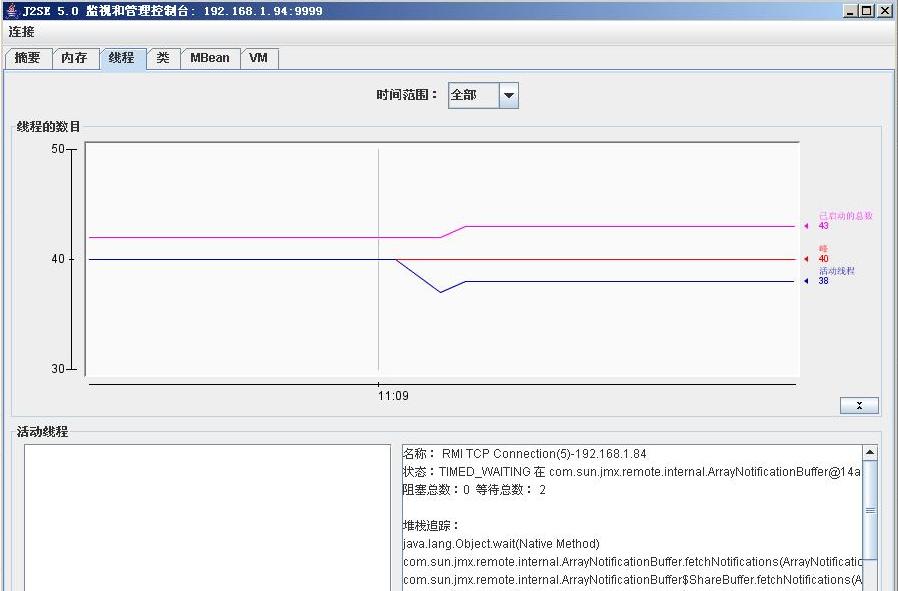The width and height of the screenshot is (898, 591).
Task: Click the empty active threads list box
Action: [207, 517]
